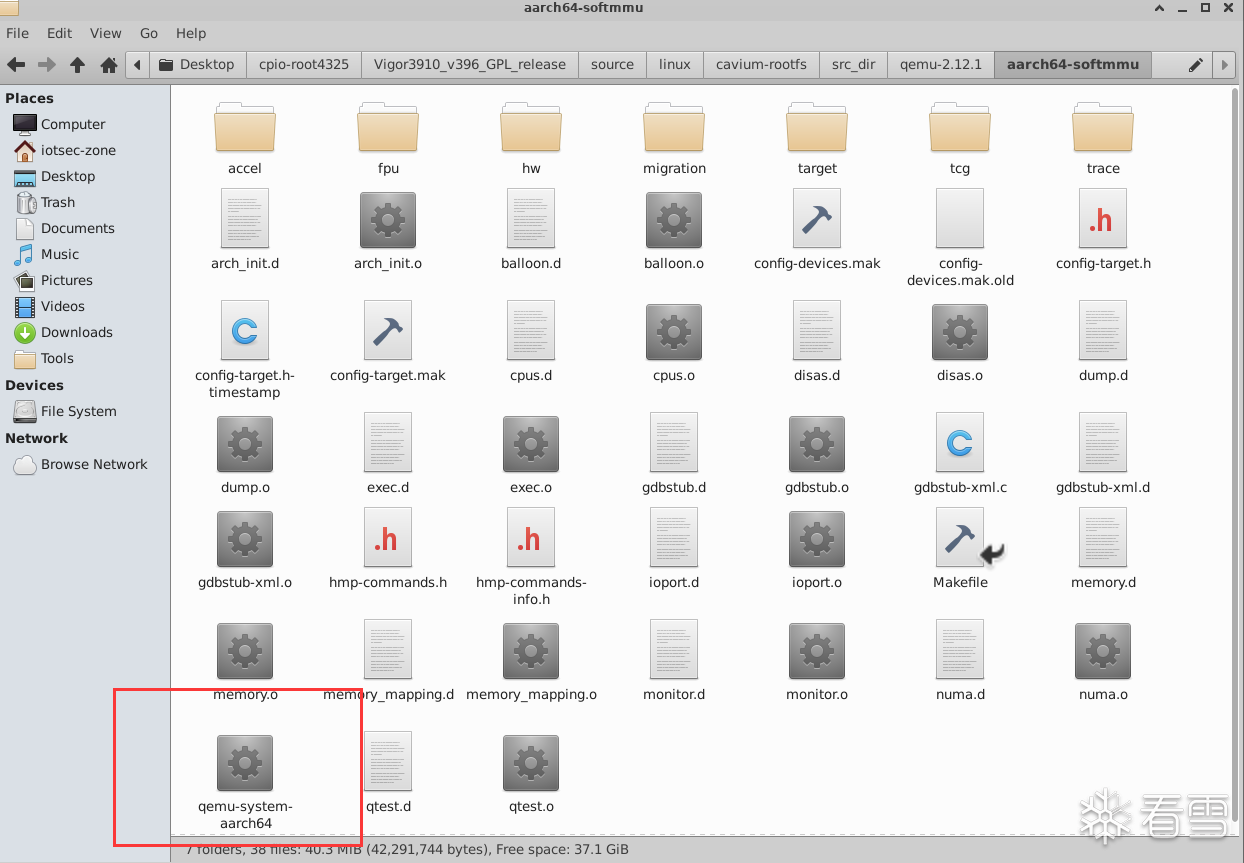Jump to the cavium-rootfs path button
This screenshot has width=1244, height=863.
click(761, 64)
